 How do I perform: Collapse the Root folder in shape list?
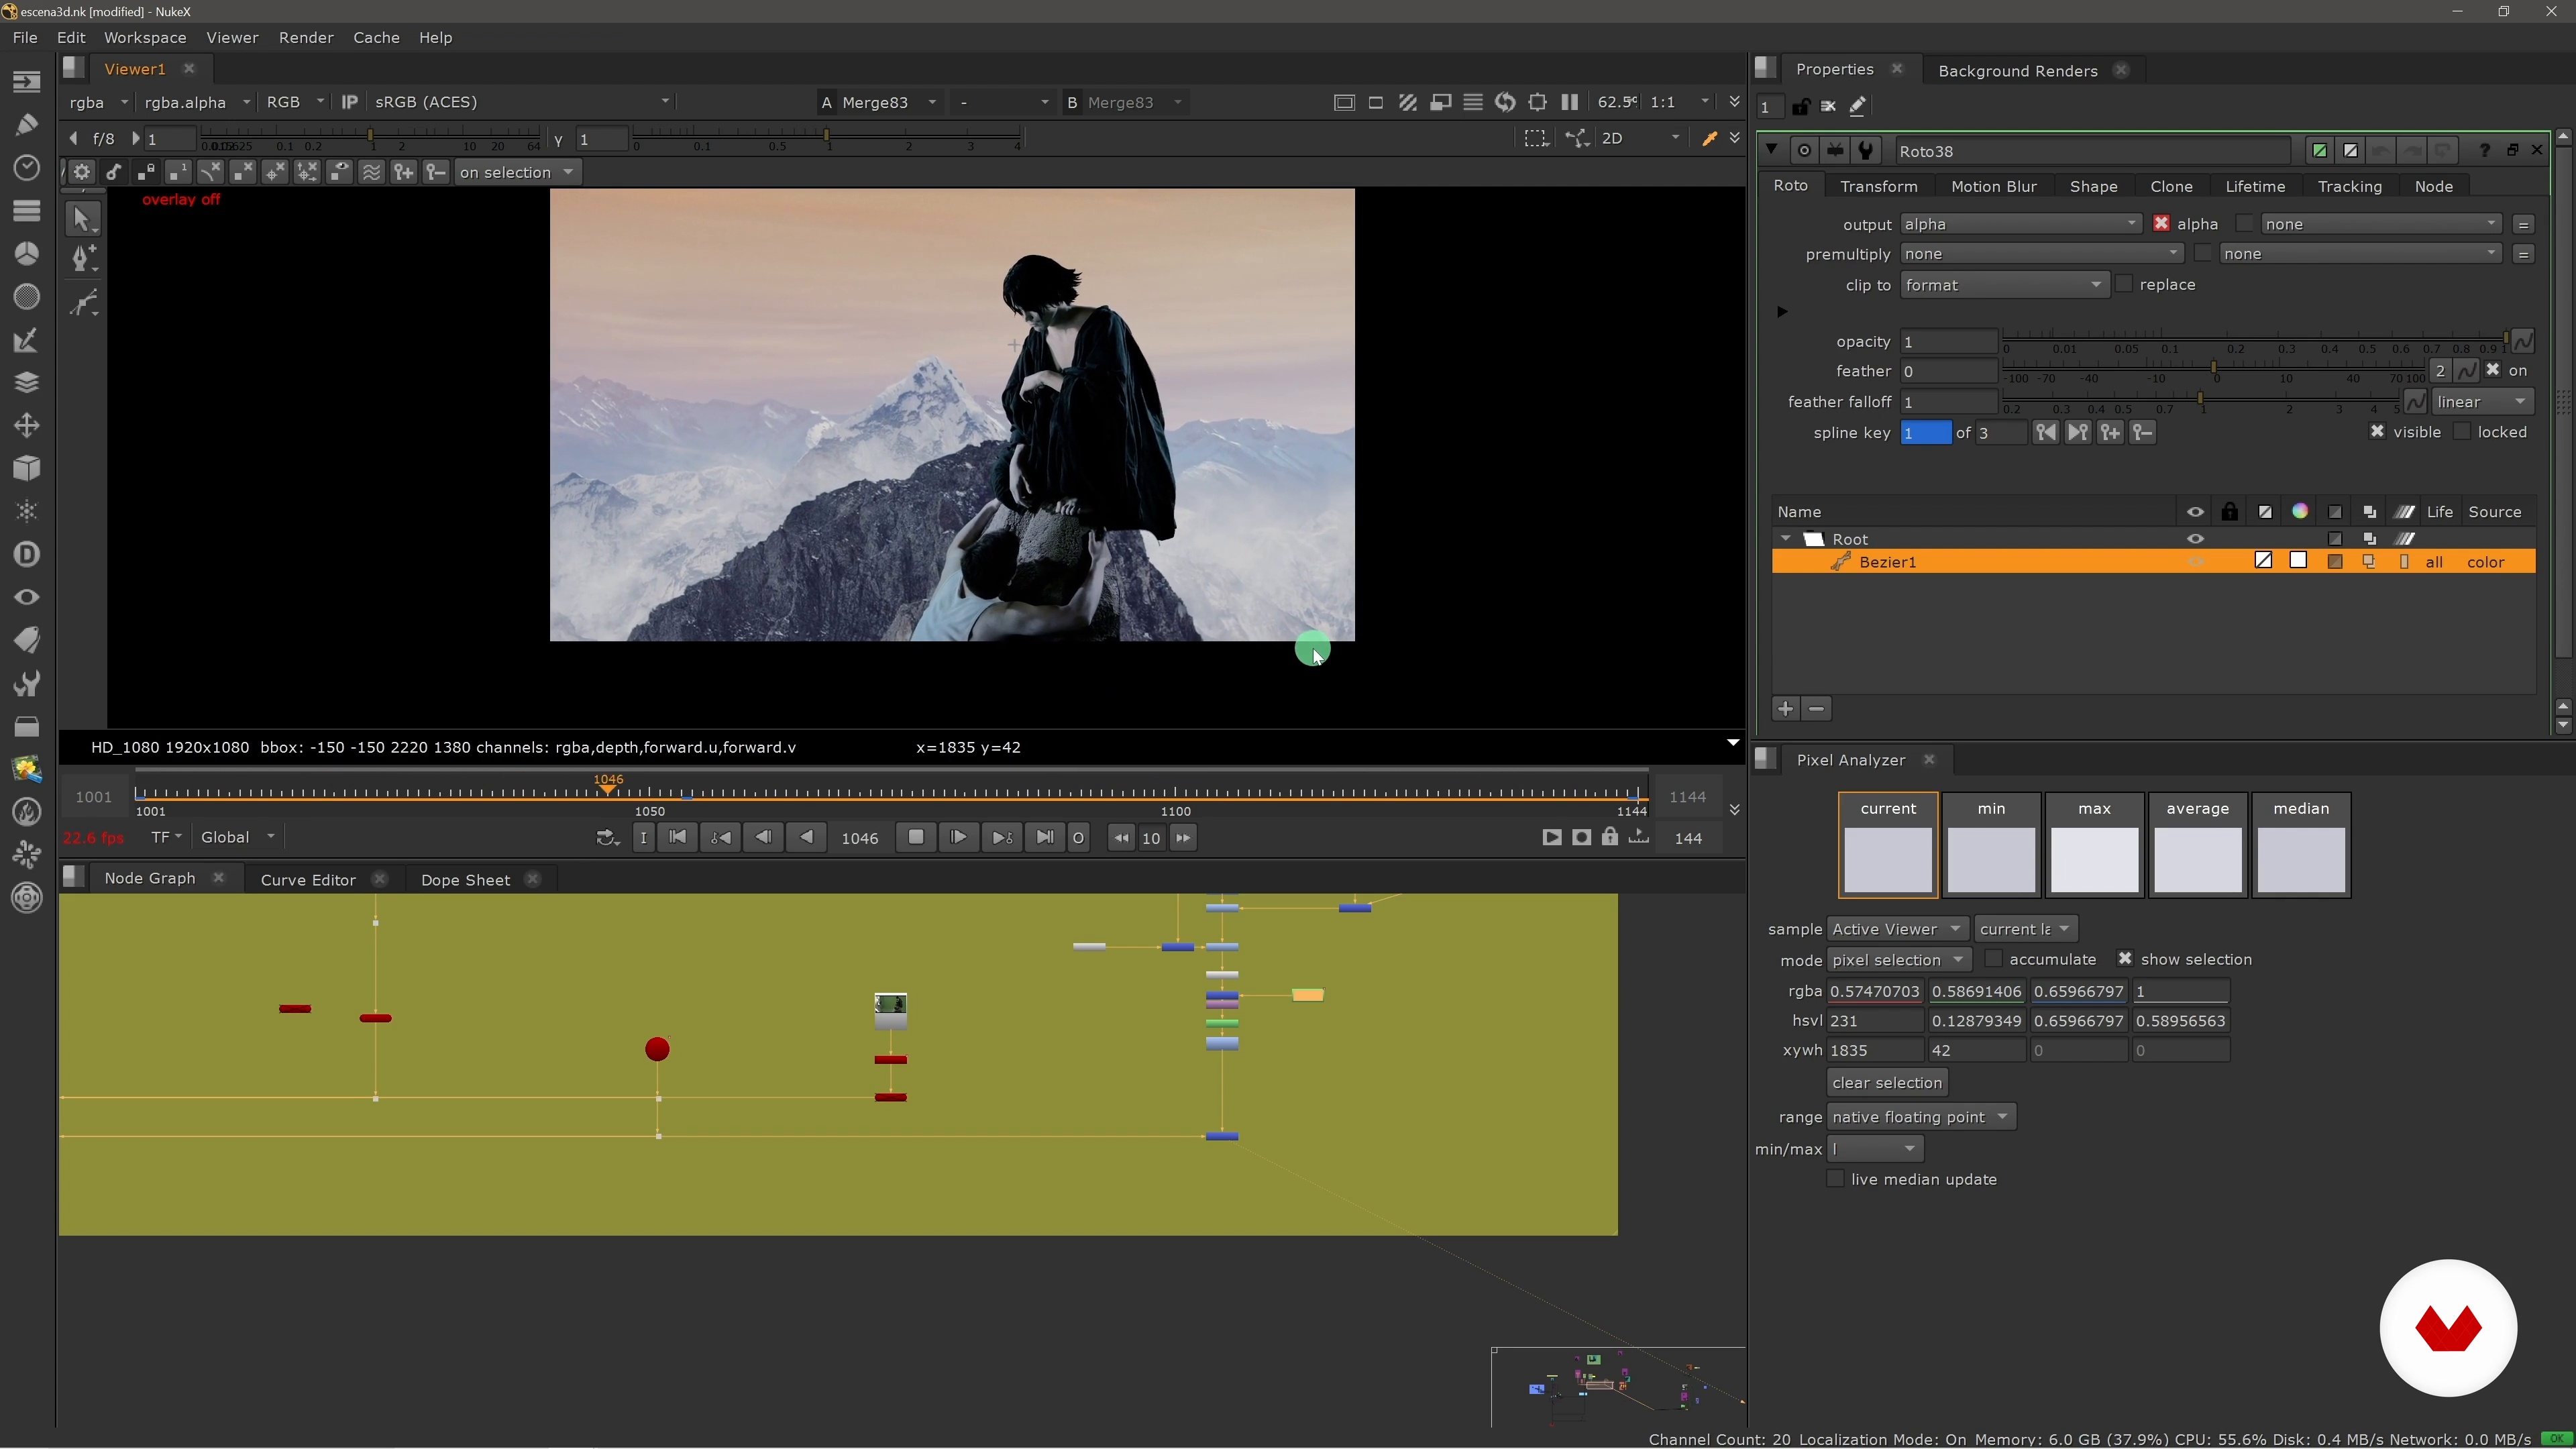(x=1786, y=539)
